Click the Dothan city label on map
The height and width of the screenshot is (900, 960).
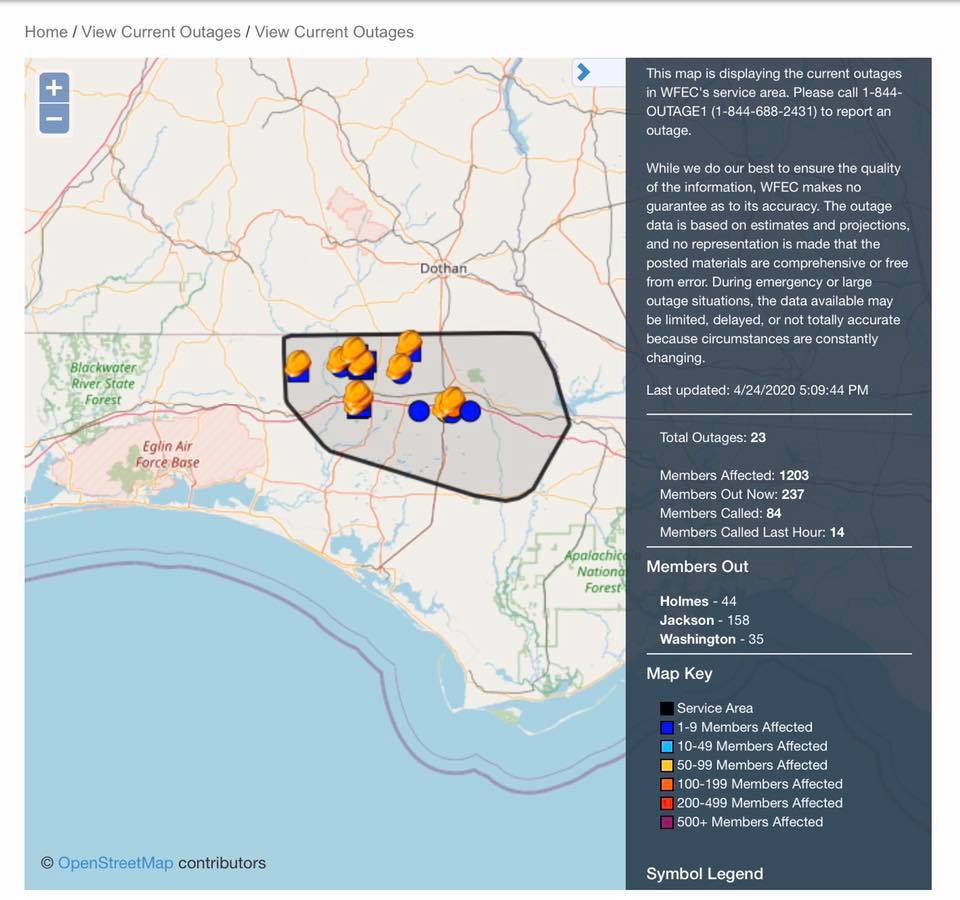click(443, 268)
